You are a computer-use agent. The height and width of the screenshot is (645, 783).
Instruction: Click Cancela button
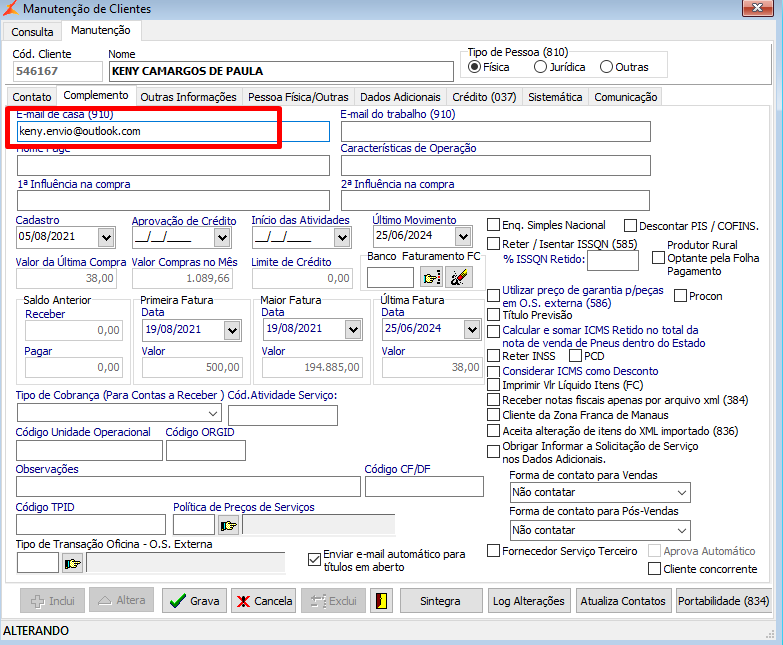[263, 601]
